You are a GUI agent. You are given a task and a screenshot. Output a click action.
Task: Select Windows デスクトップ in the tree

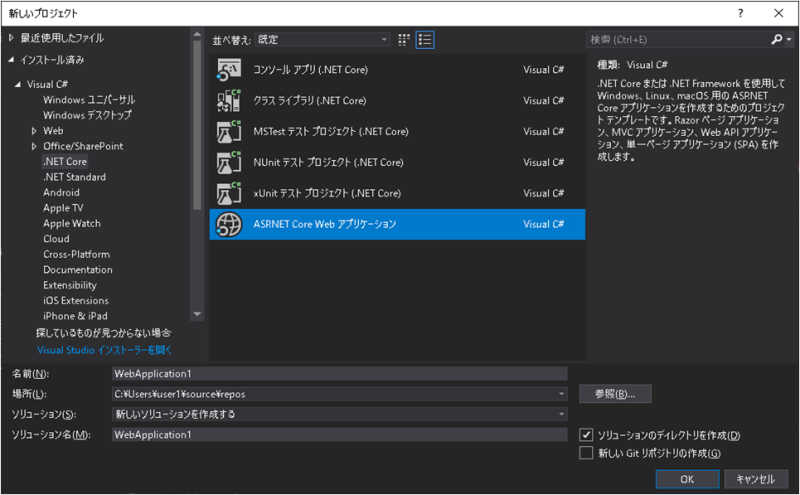87,115
